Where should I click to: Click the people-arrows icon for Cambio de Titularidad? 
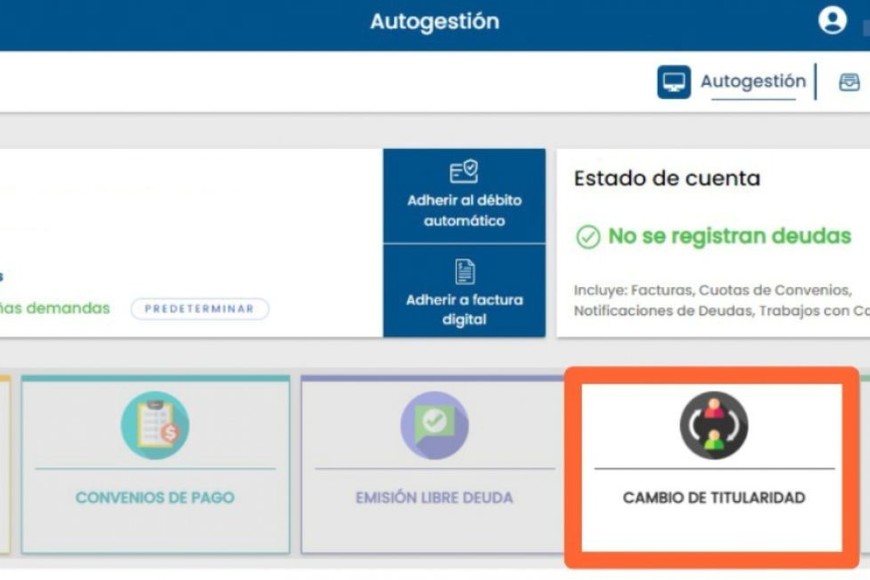(713, 424)
